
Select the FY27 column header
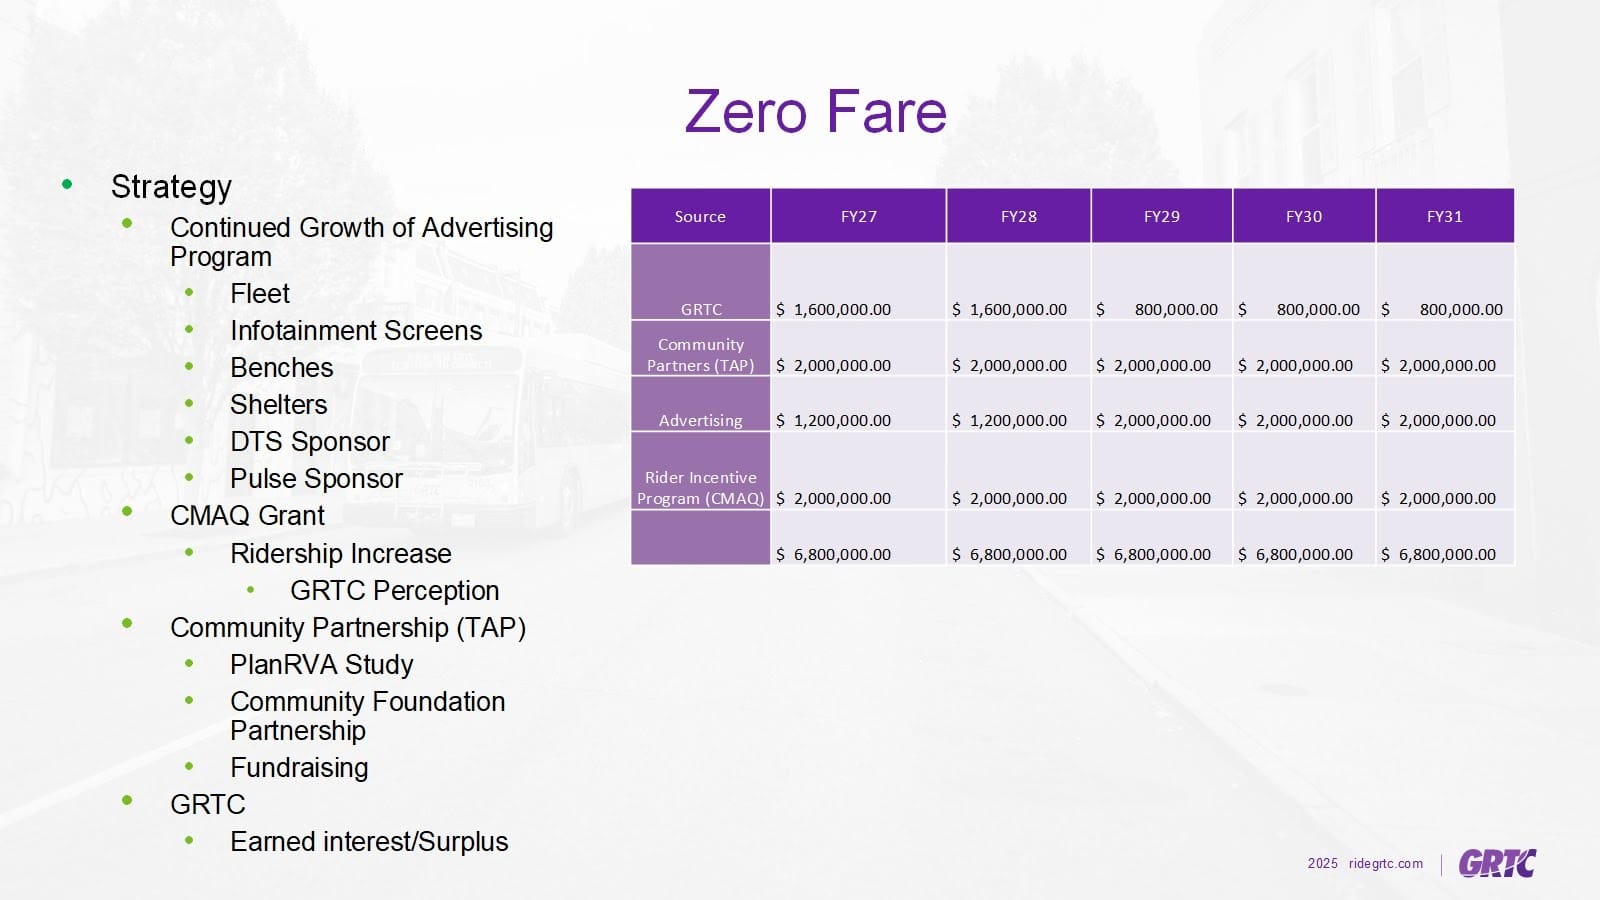pos(858,216)
